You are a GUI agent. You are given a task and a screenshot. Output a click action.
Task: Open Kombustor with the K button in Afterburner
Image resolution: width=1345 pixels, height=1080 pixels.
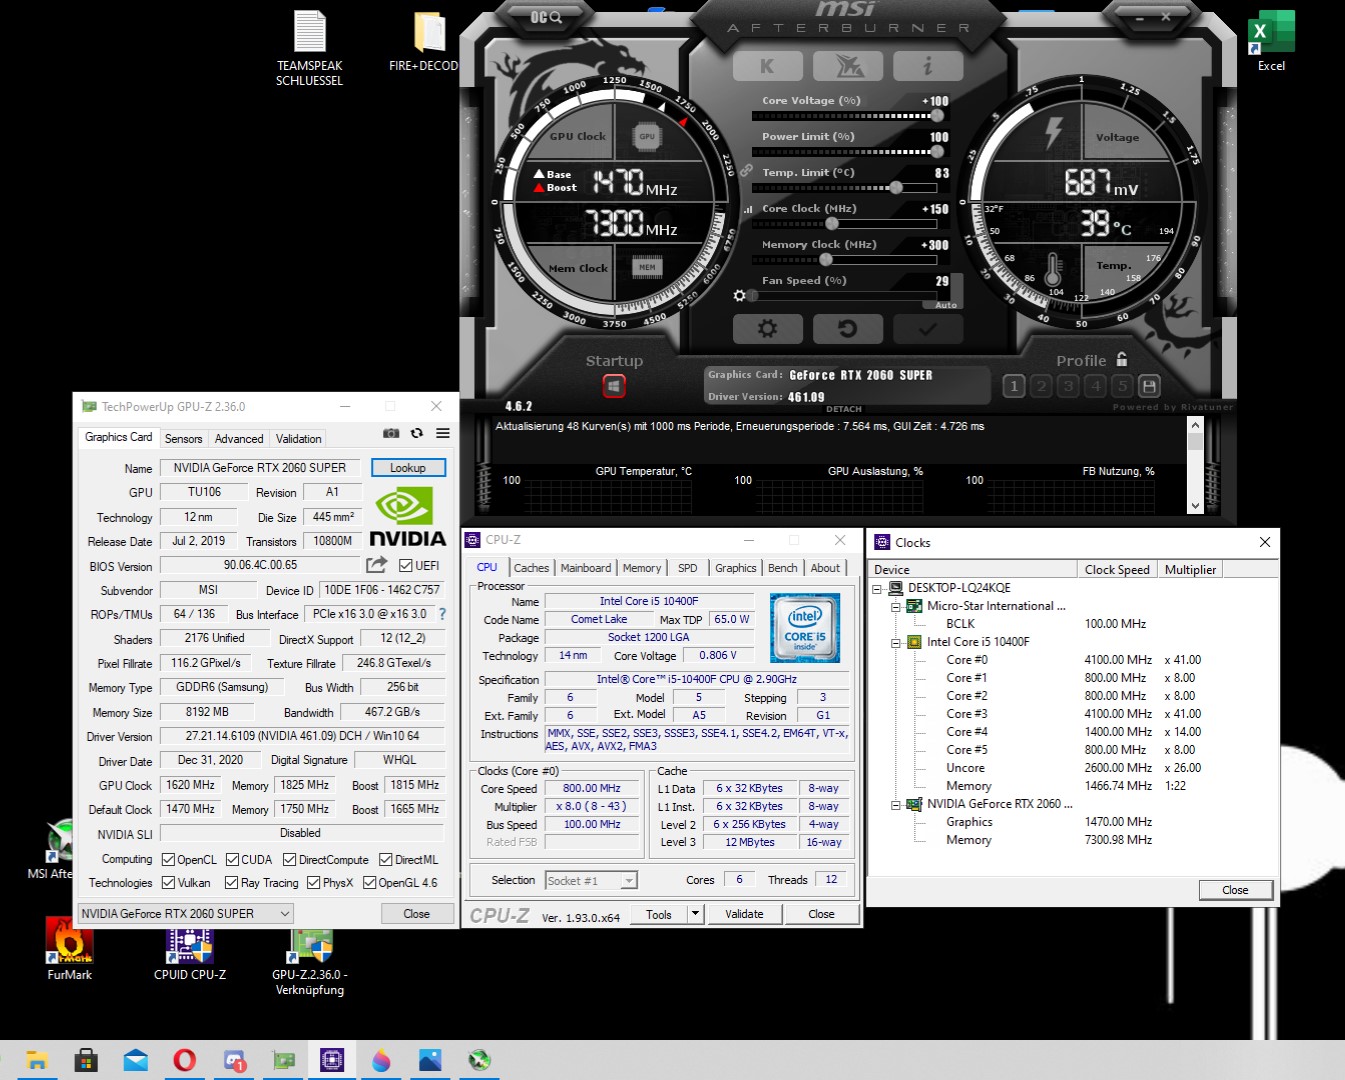[x=767, y=66]
